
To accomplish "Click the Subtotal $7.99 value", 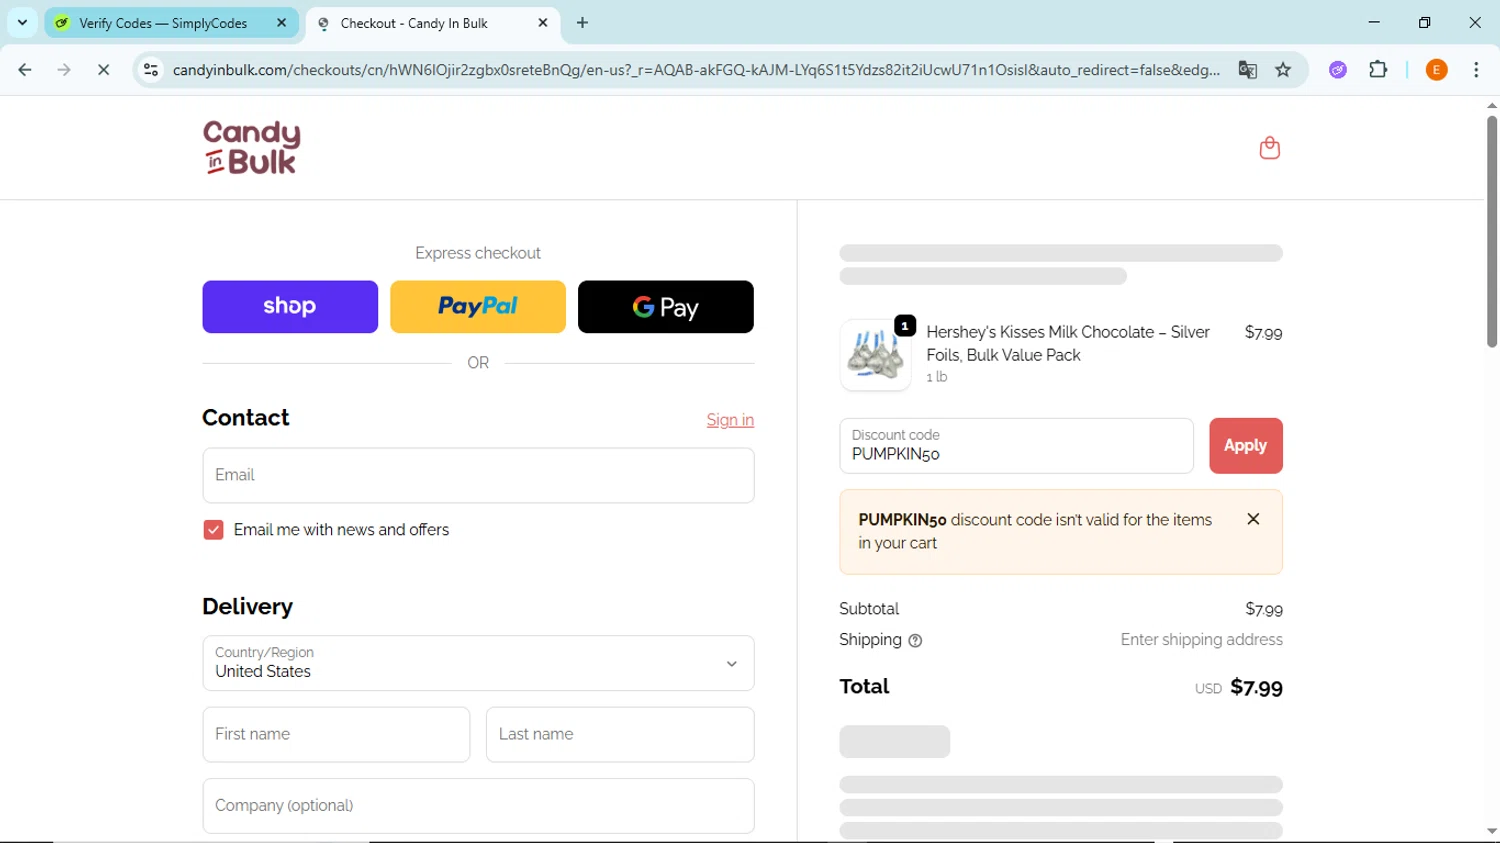I will (x=1264, y=609).
